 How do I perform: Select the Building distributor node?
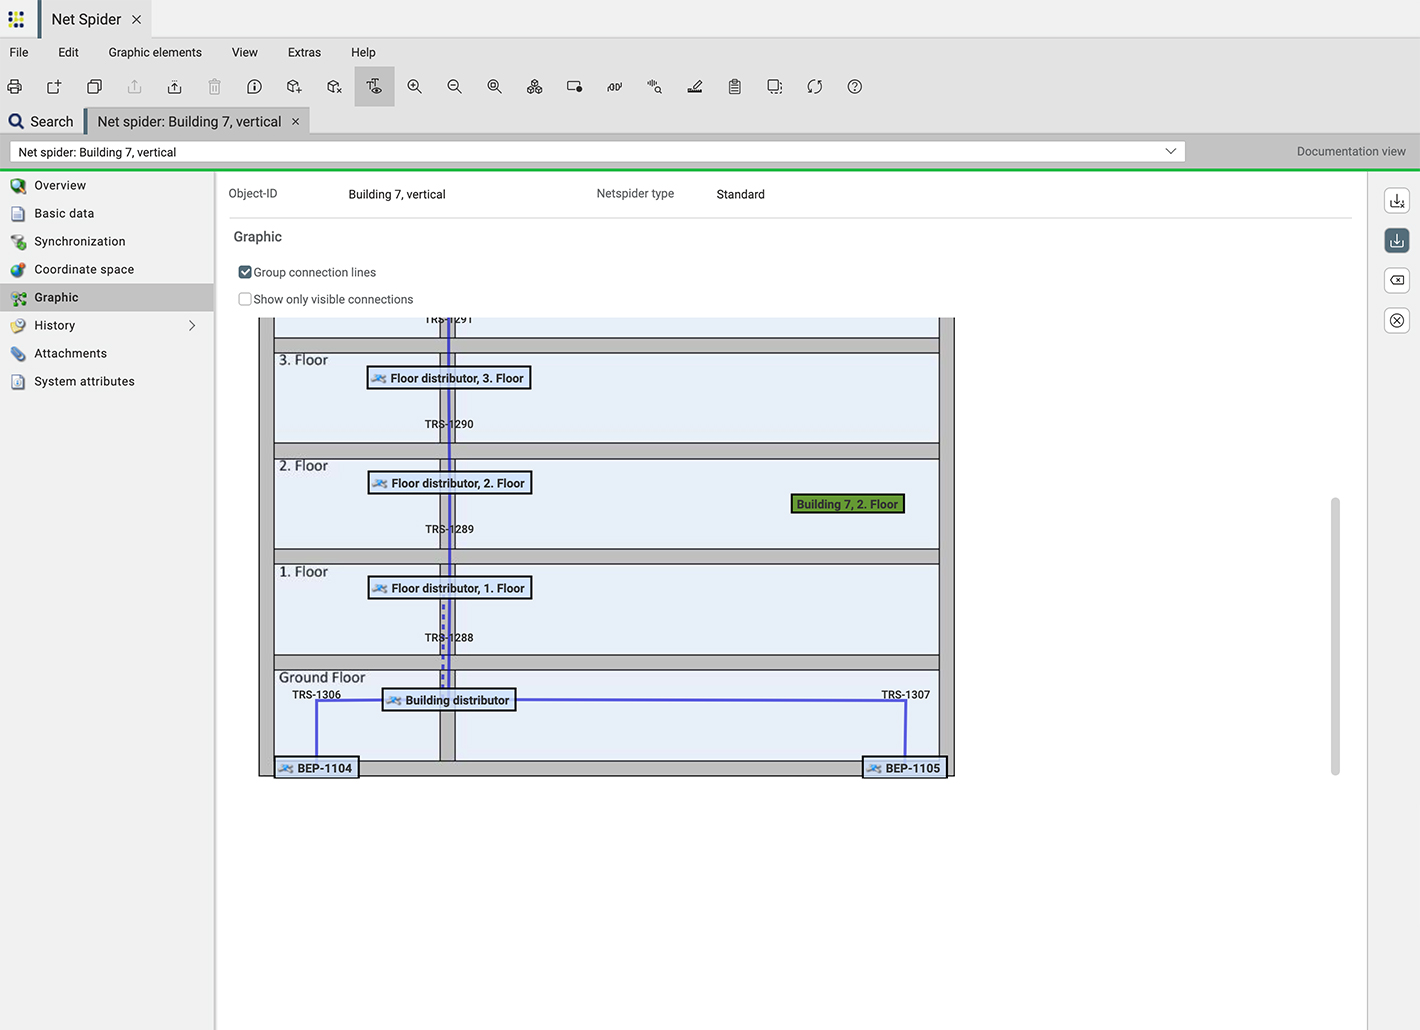point(447,699)
